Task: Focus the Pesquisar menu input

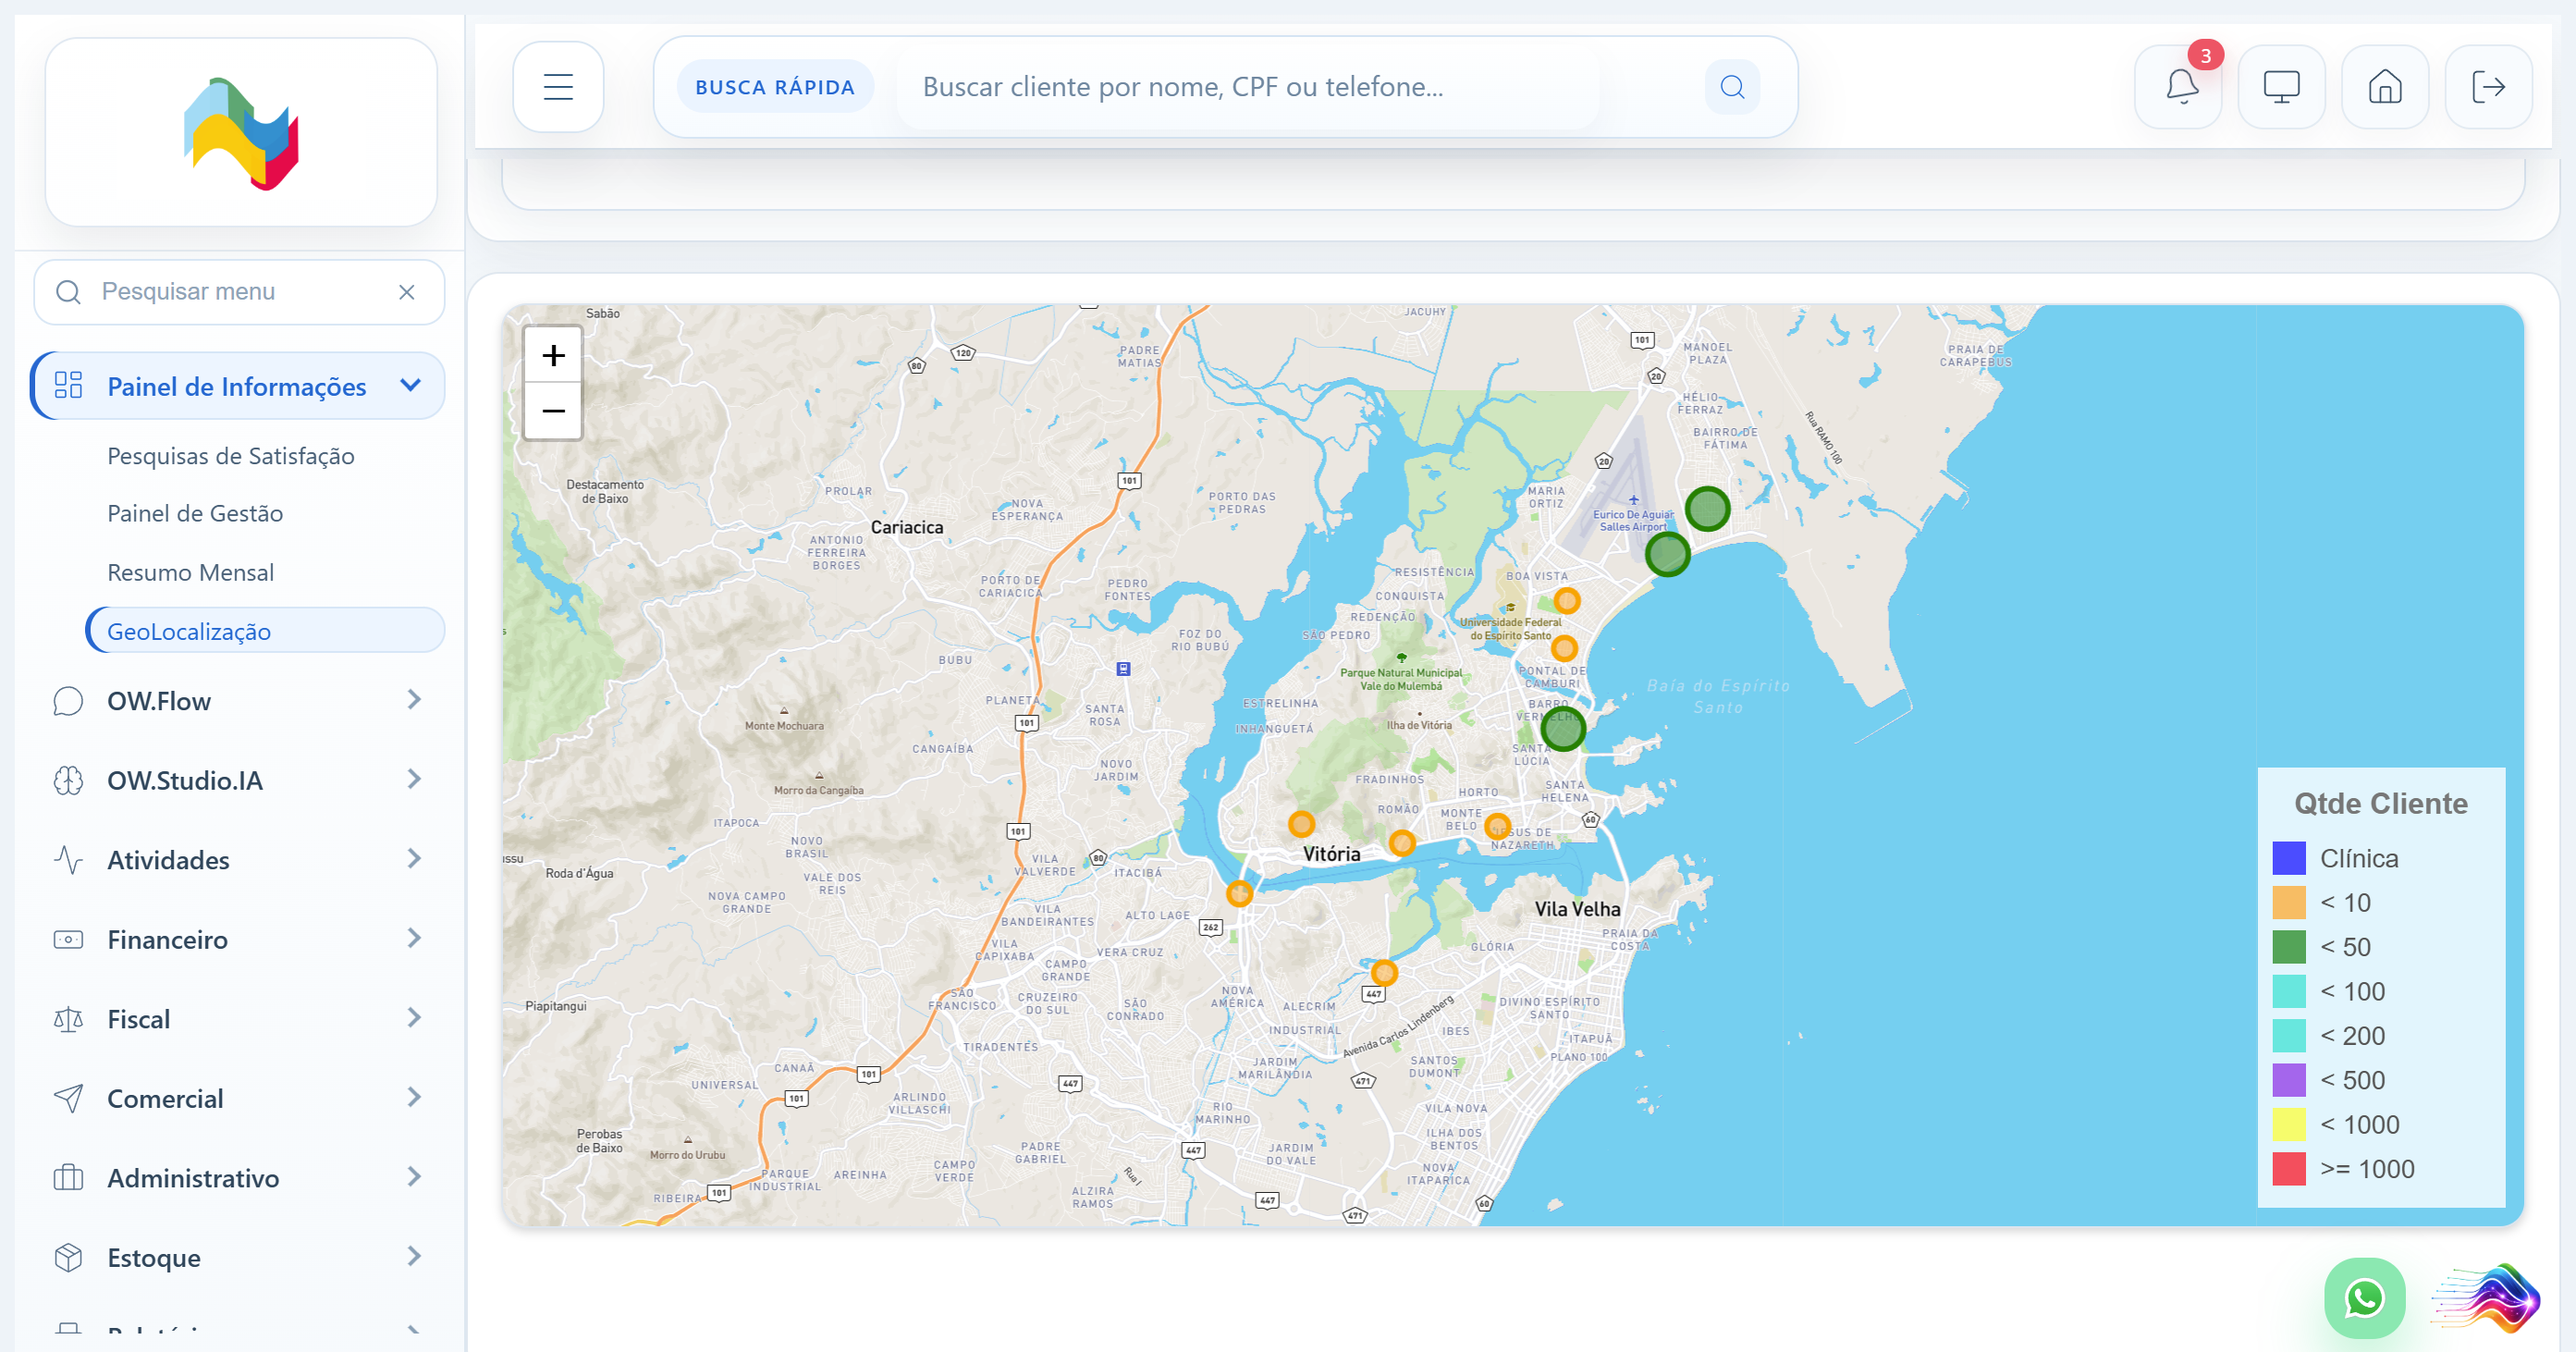Action: [239, 292]
